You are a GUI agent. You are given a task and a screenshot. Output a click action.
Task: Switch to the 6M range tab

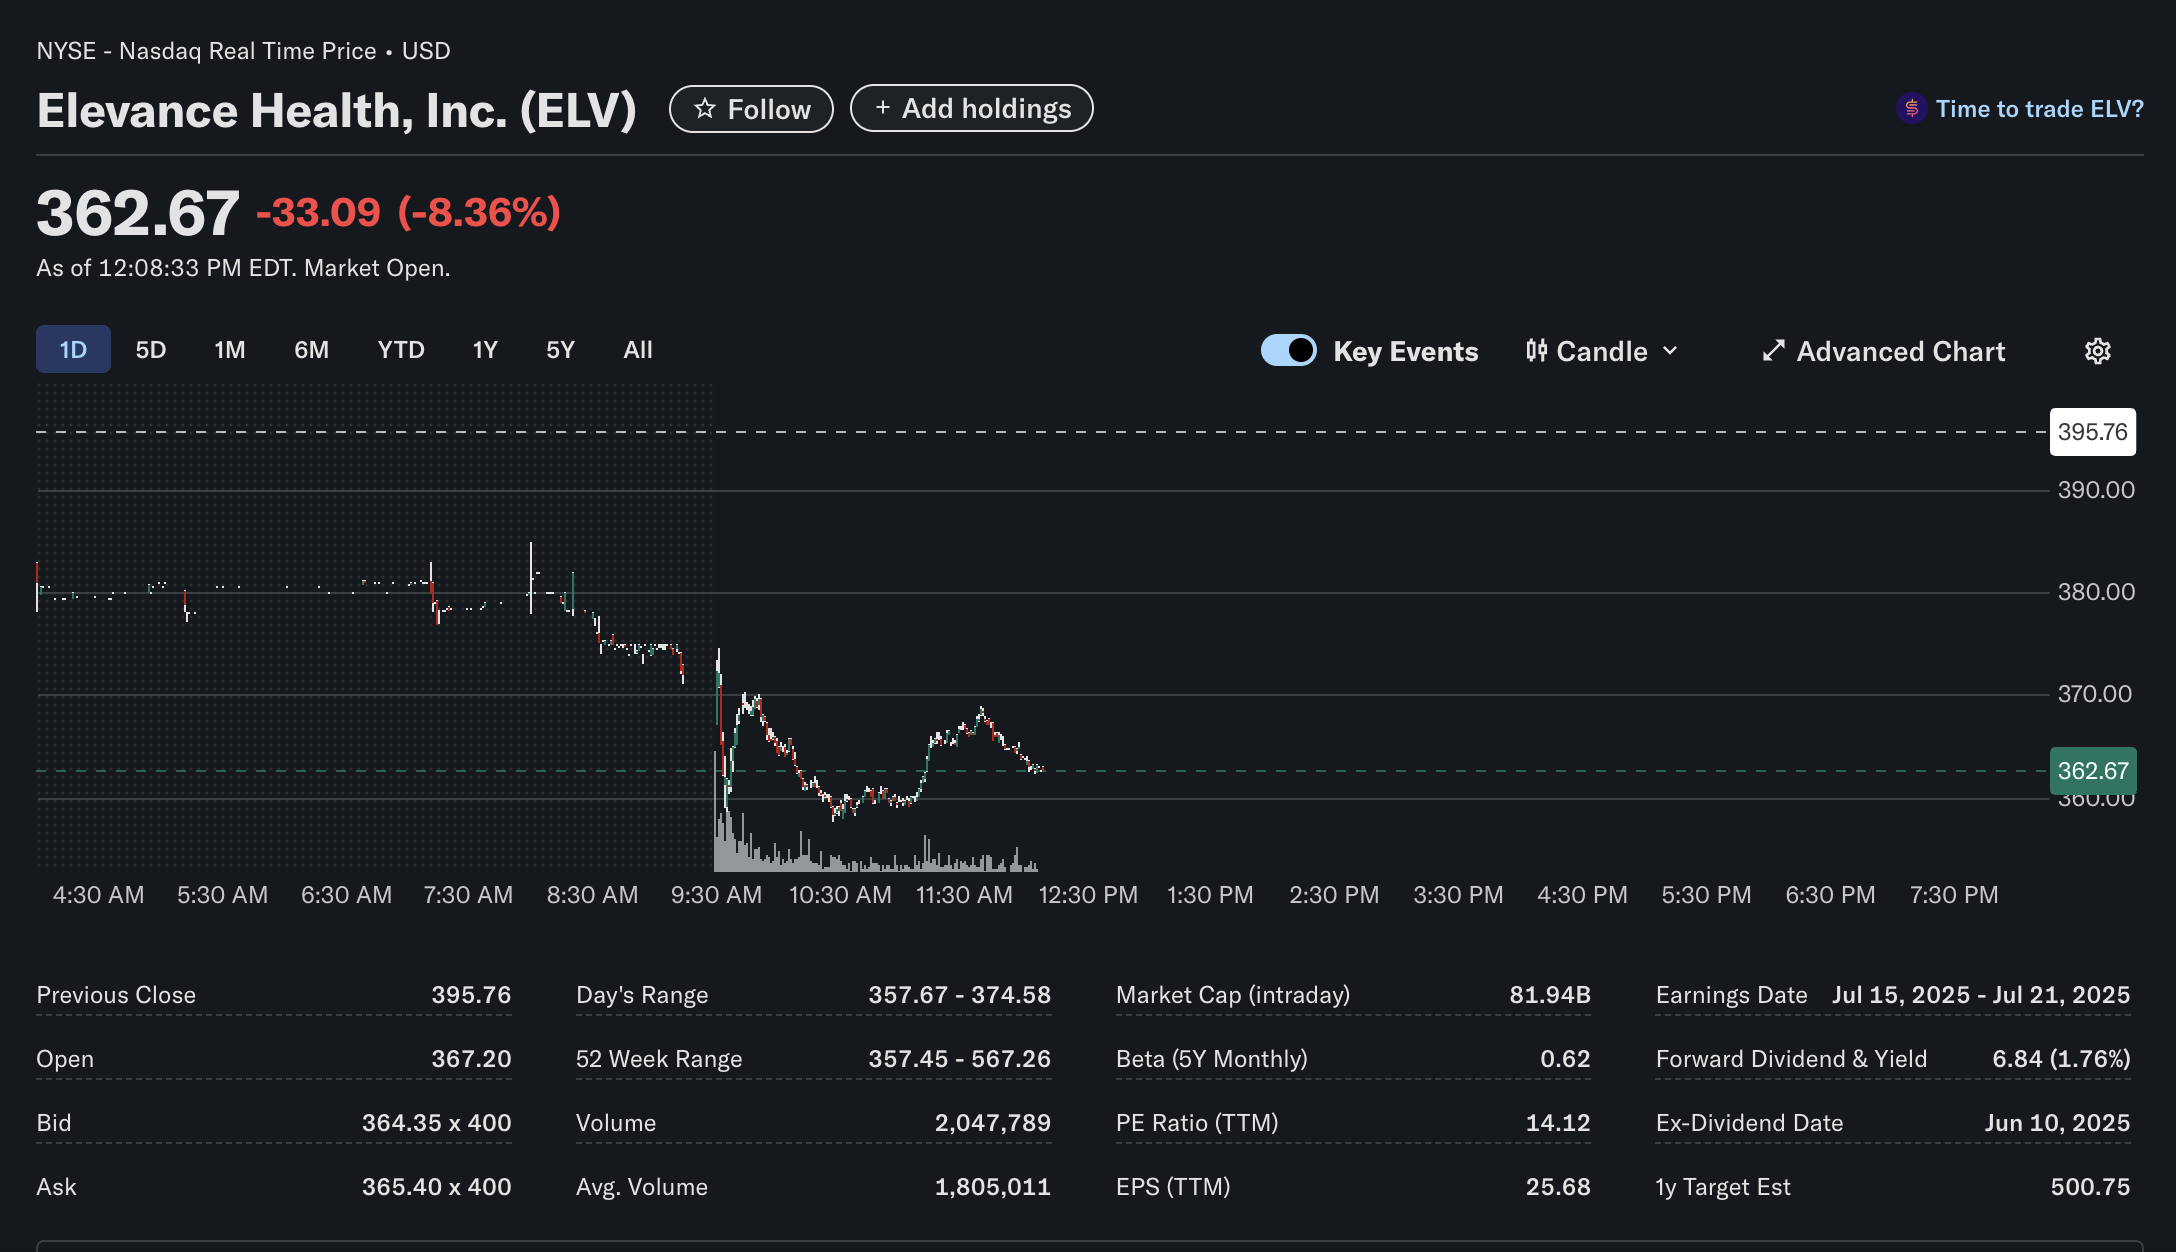311,350
